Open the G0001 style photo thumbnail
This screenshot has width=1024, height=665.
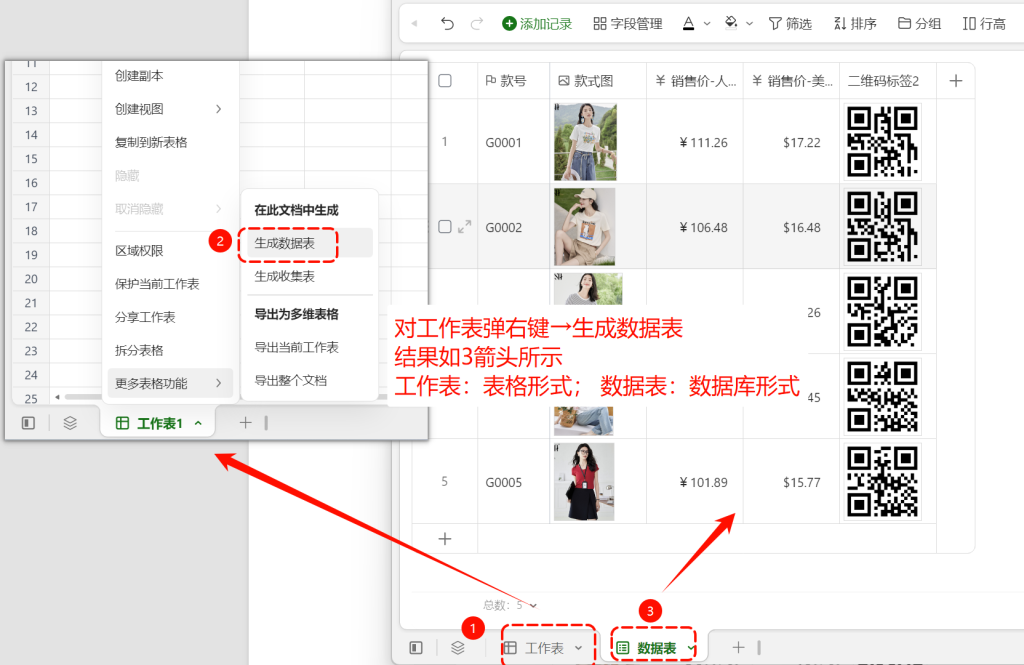585,142
